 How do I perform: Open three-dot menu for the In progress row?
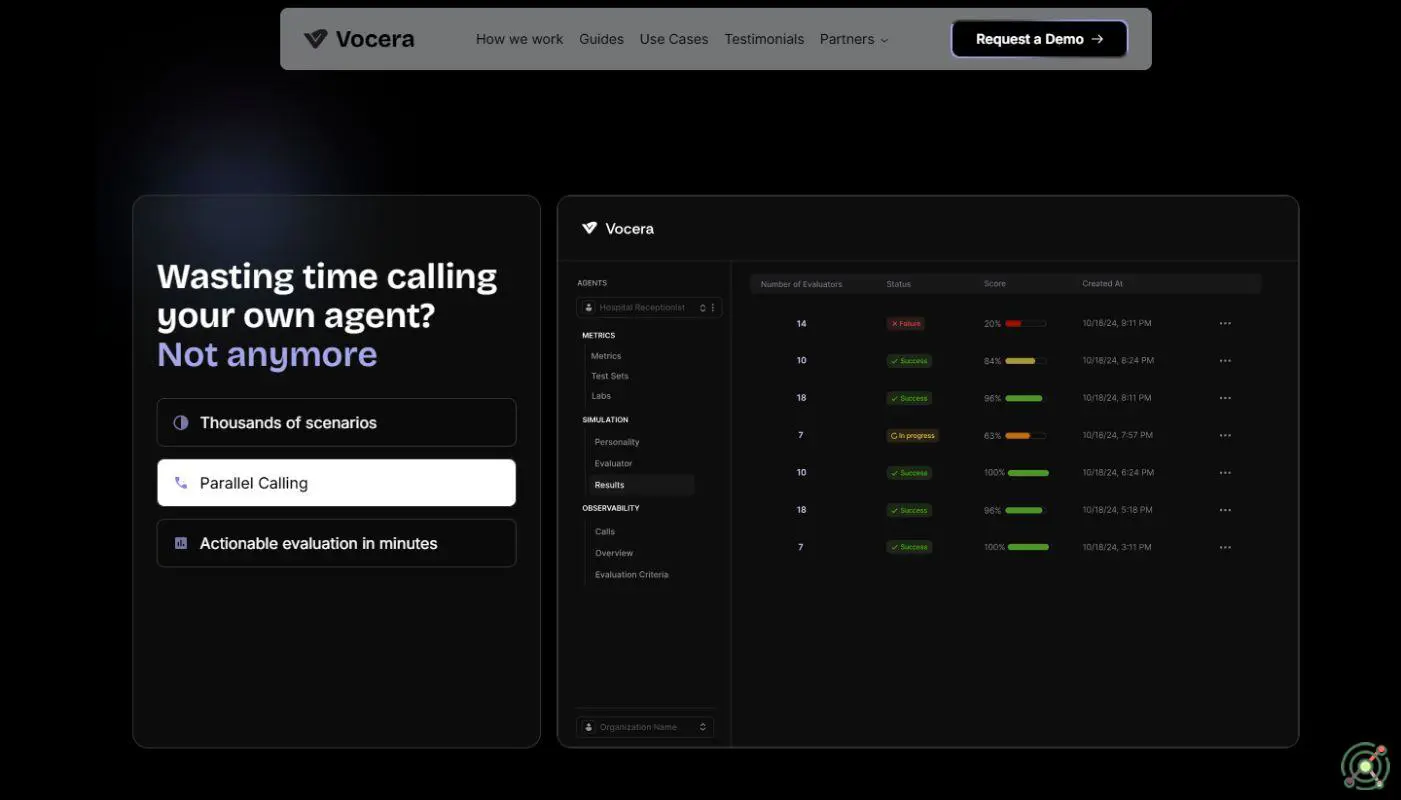tap(1225, 436)
